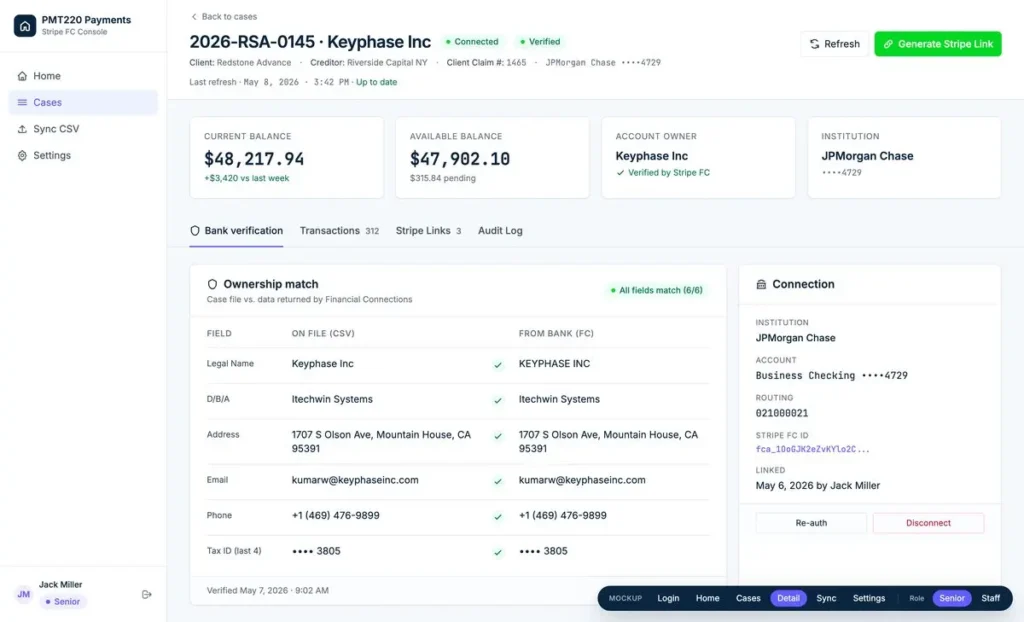Click the Cases list icon in sidebar

click(22, 103)
